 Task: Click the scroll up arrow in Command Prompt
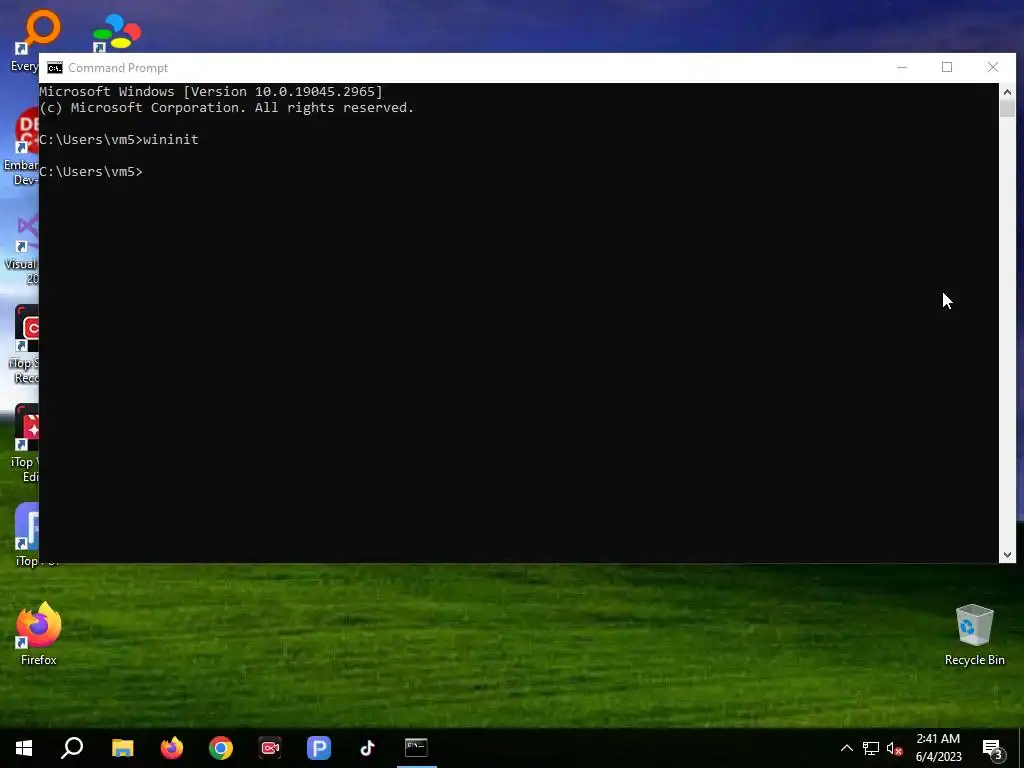tap(1007, 91)
